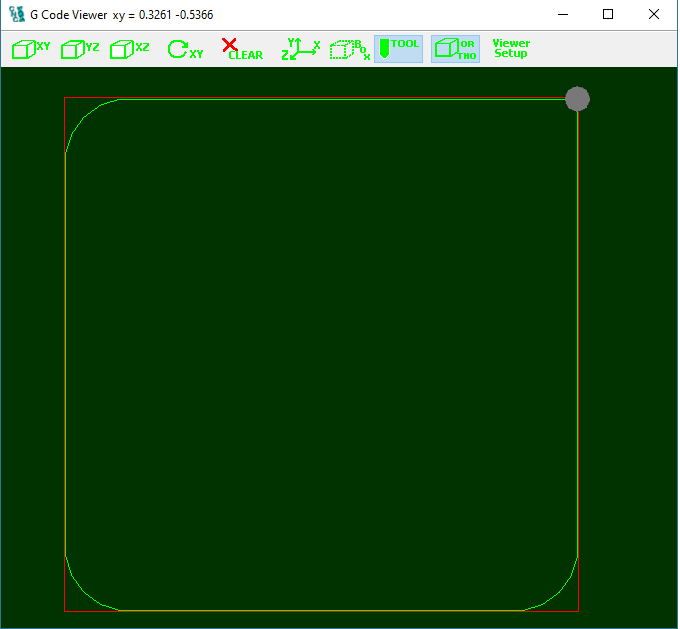The image size is (680, 629).
Task: Switch to the XZ plane view
Action: (130, 49)
